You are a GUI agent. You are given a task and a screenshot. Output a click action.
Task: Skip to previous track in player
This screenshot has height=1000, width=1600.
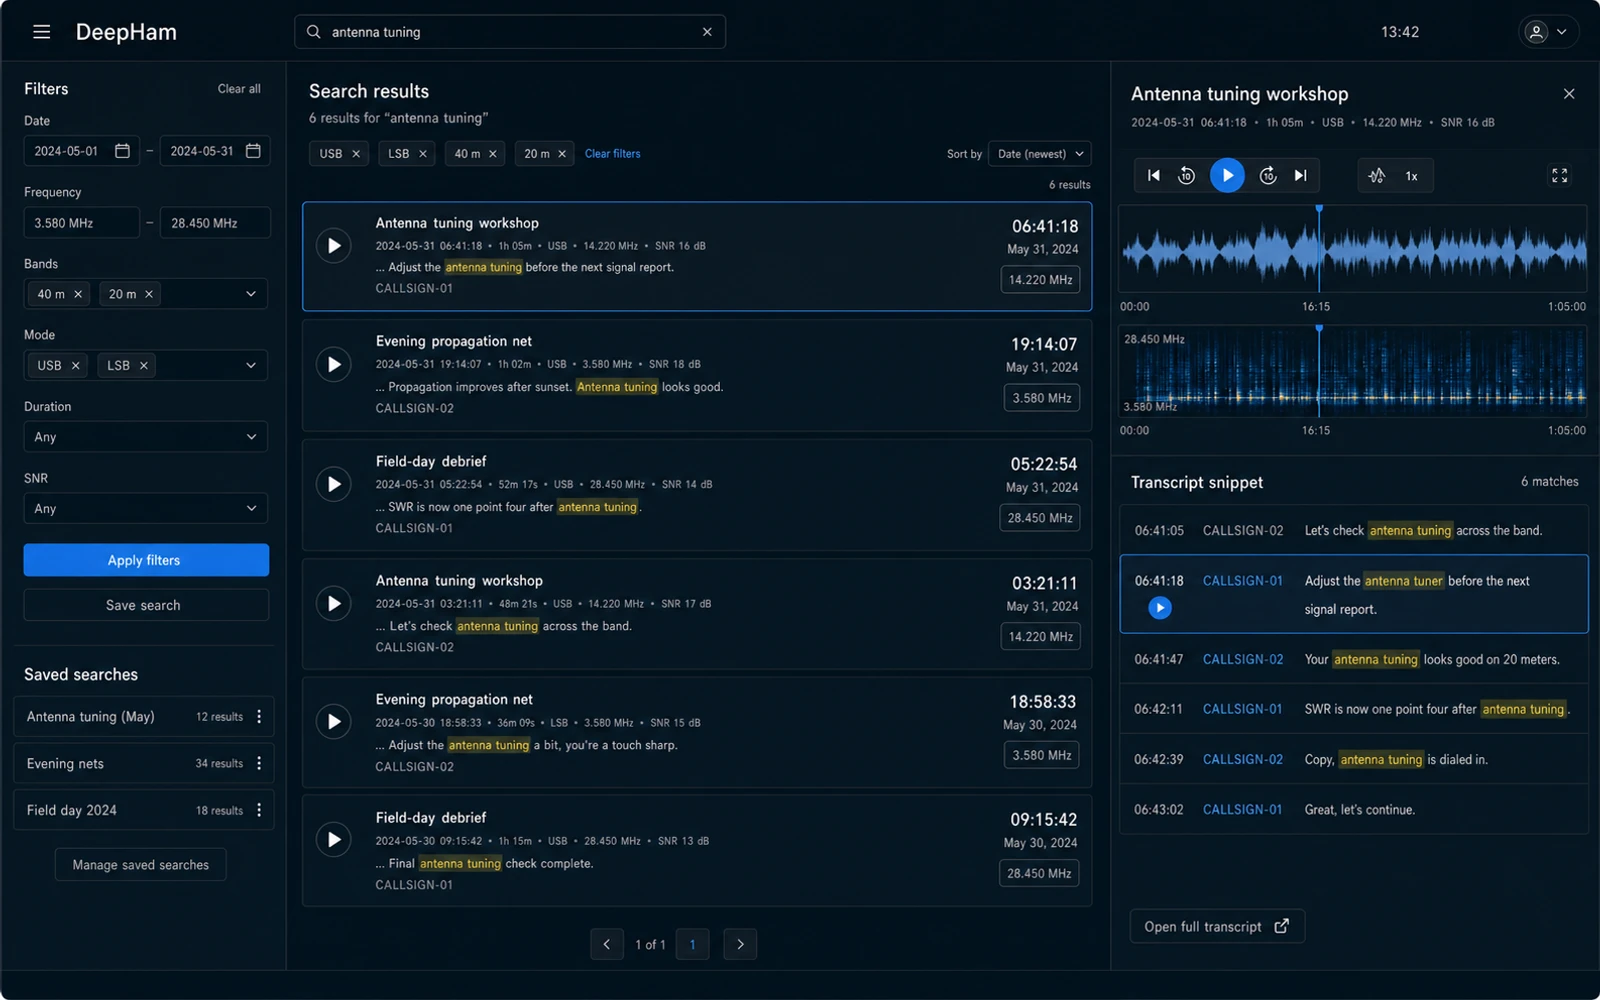tap(1153, 176)
